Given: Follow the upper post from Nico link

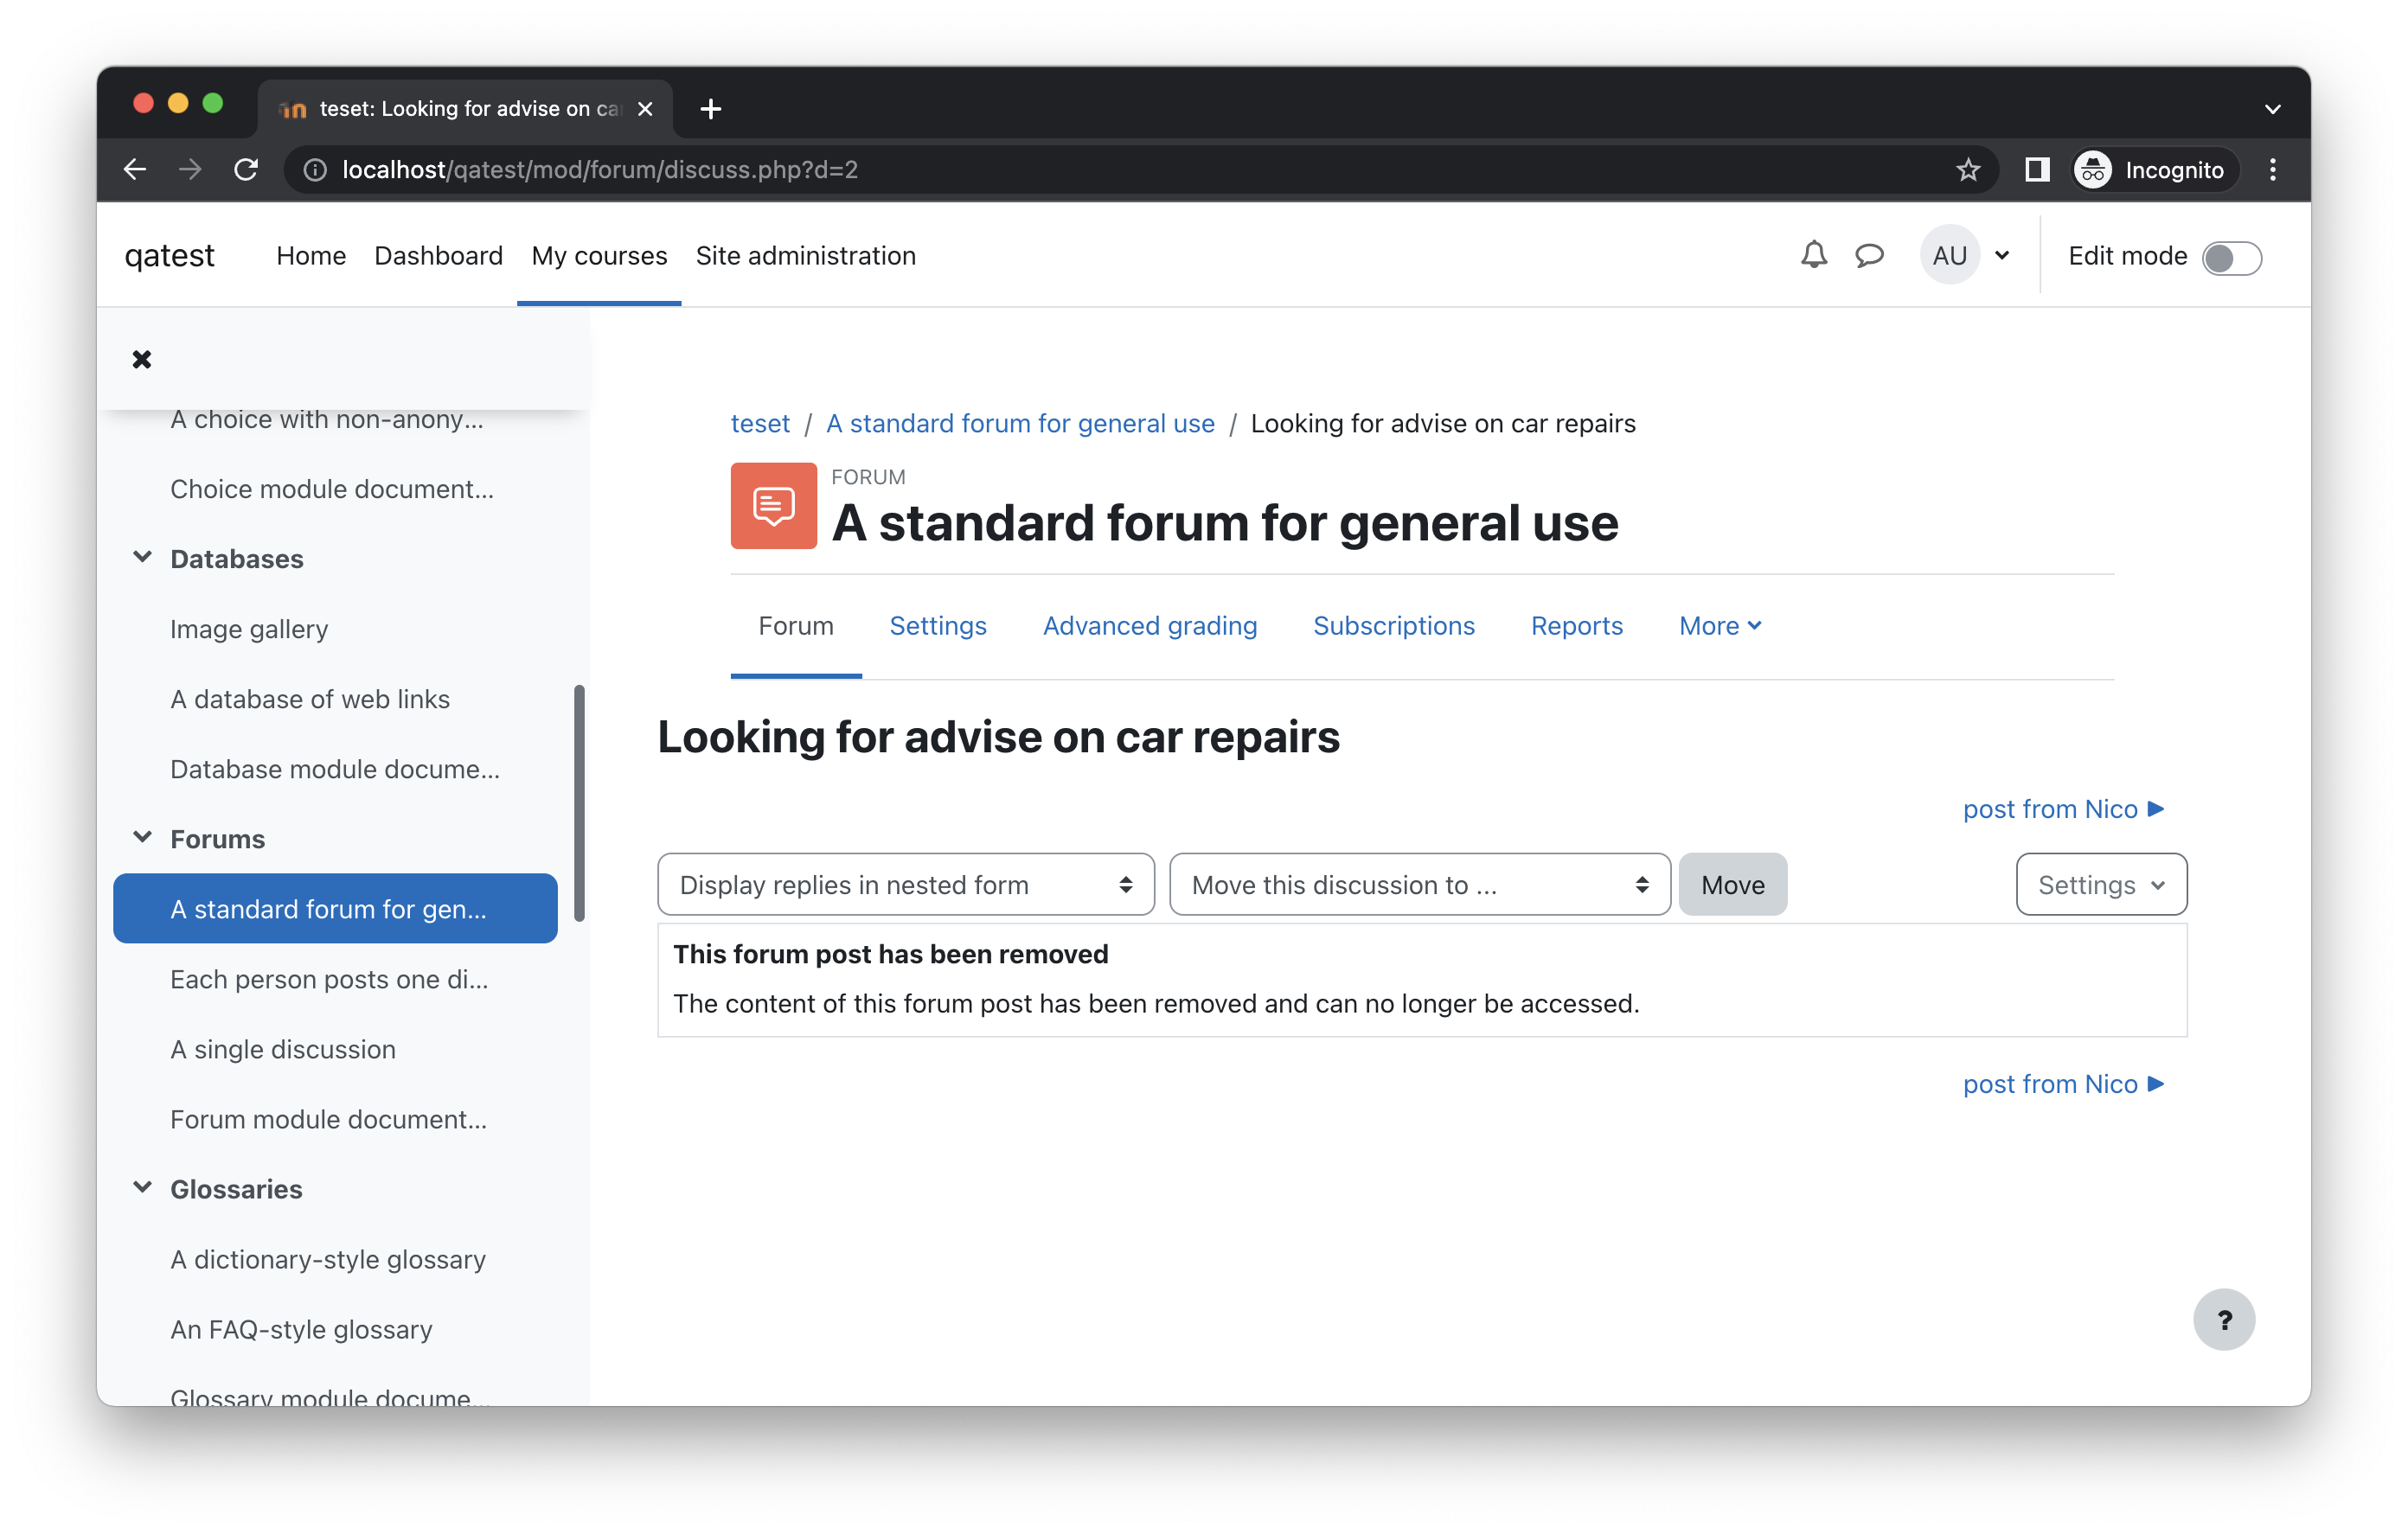Looking at the screenshot, I should 2063,808.
